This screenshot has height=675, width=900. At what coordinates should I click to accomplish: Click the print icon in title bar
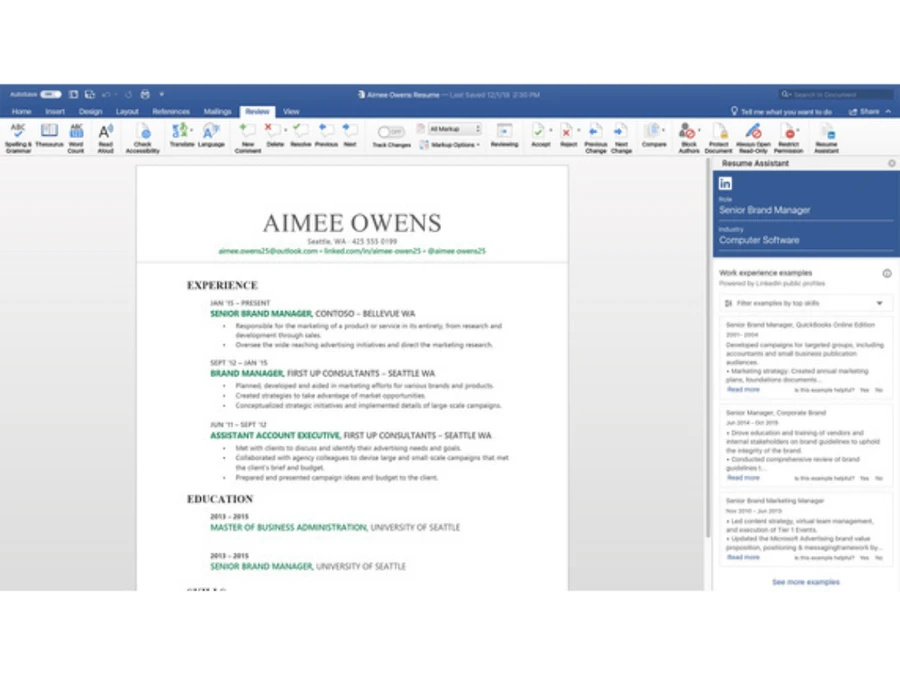(x=145, y=94)
